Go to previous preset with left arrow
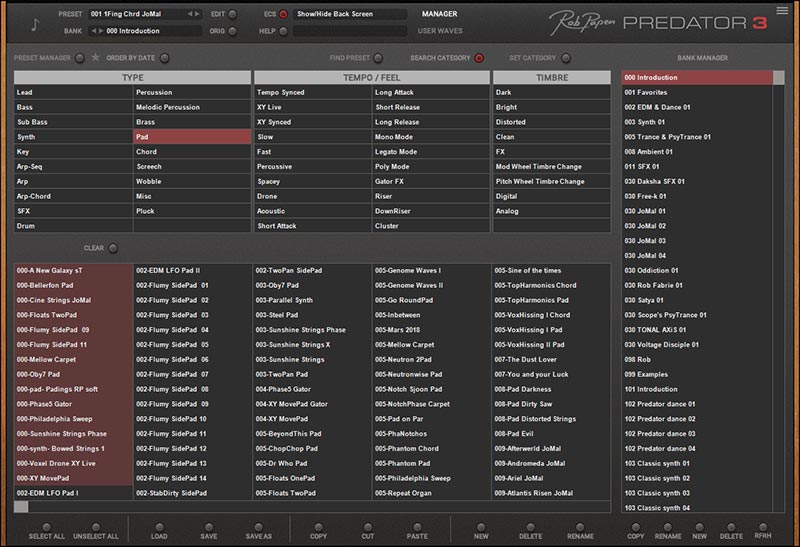This screenshot has height=547, width=800. pos(190,14)
